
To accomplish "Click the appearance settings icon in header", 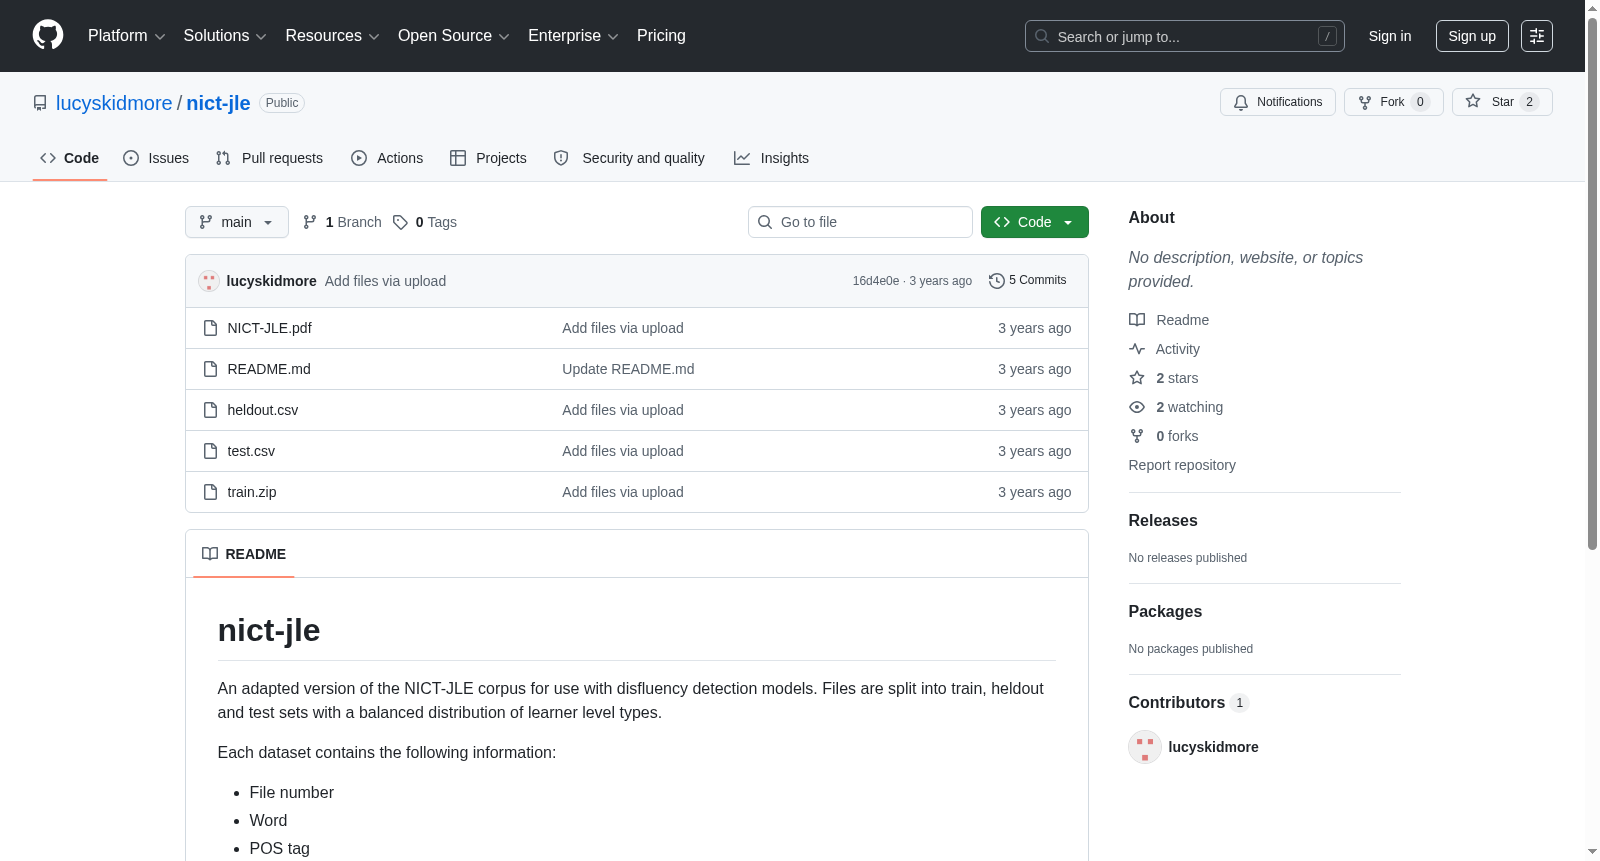I will tap(1537, 36).
